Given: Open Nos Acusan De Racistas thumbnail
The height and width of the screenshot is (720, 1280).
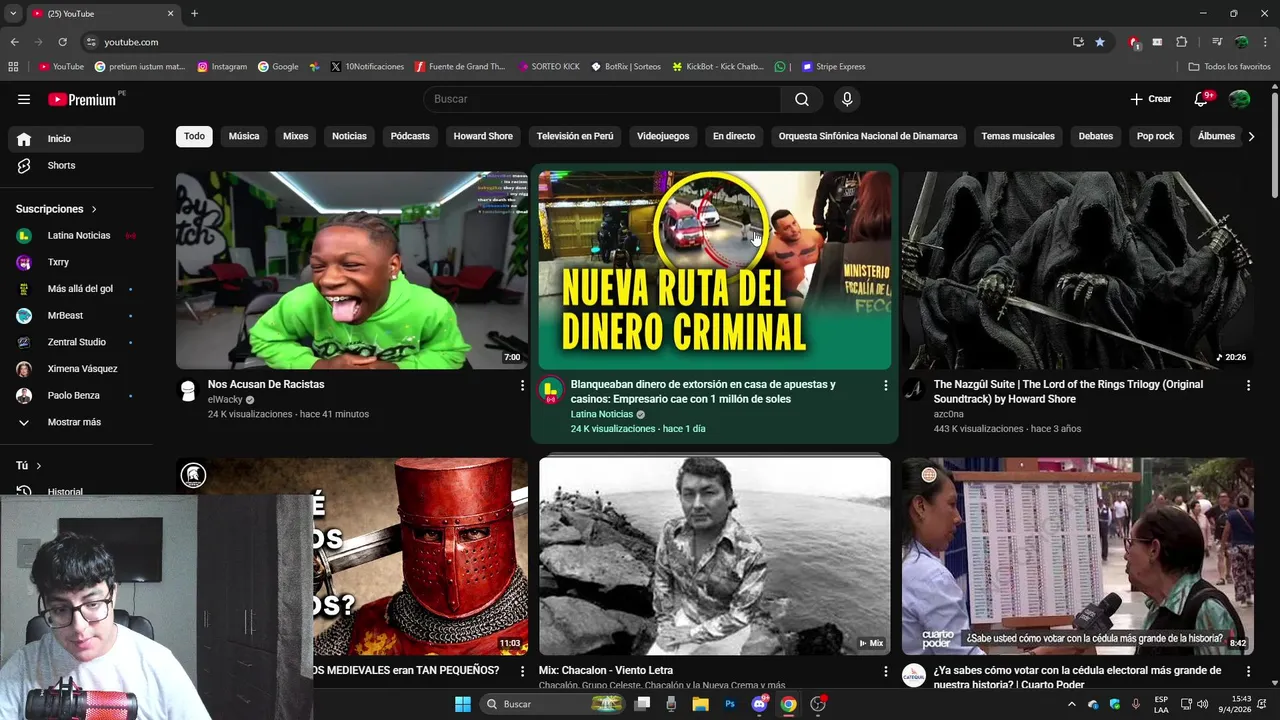Looking at the screenshot, I should point(352,270).
